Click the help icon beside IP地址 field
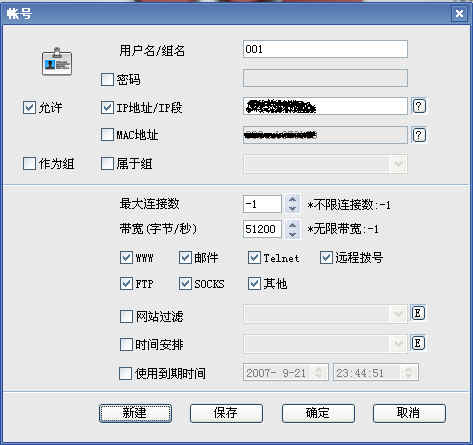 [419, 106]
